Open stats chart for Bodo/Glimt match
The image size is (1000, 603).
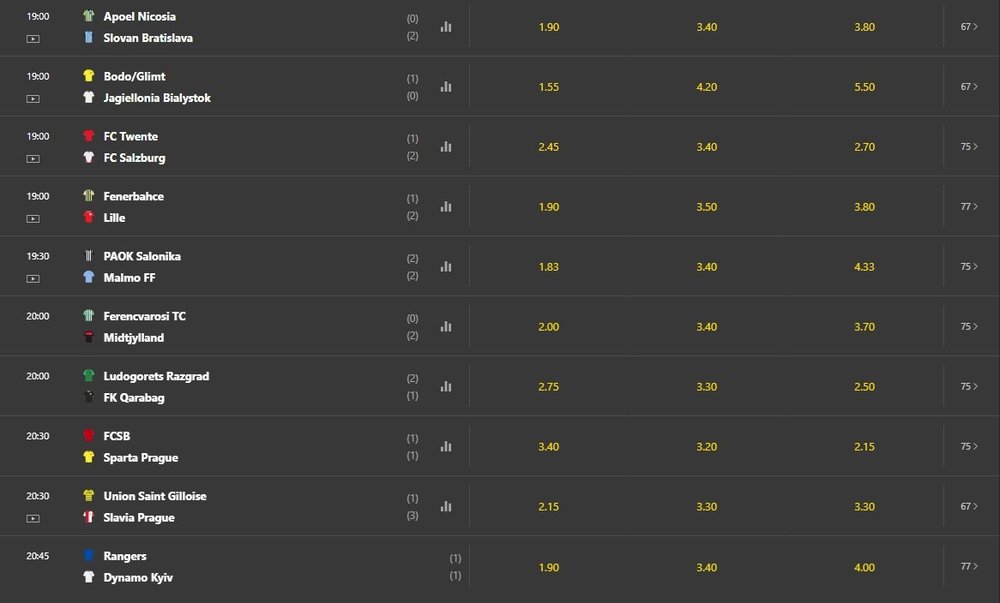[446, 87]
